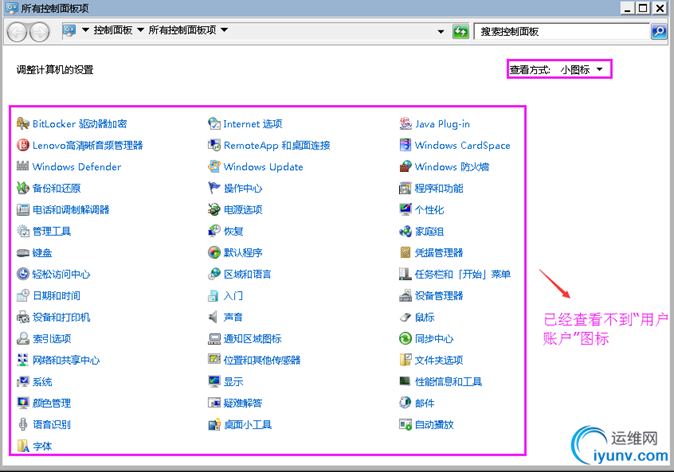Open 文件夹选项 link
Image resolution: width=674 pixels, height=472 pixels.
click(x=439, y=360)
